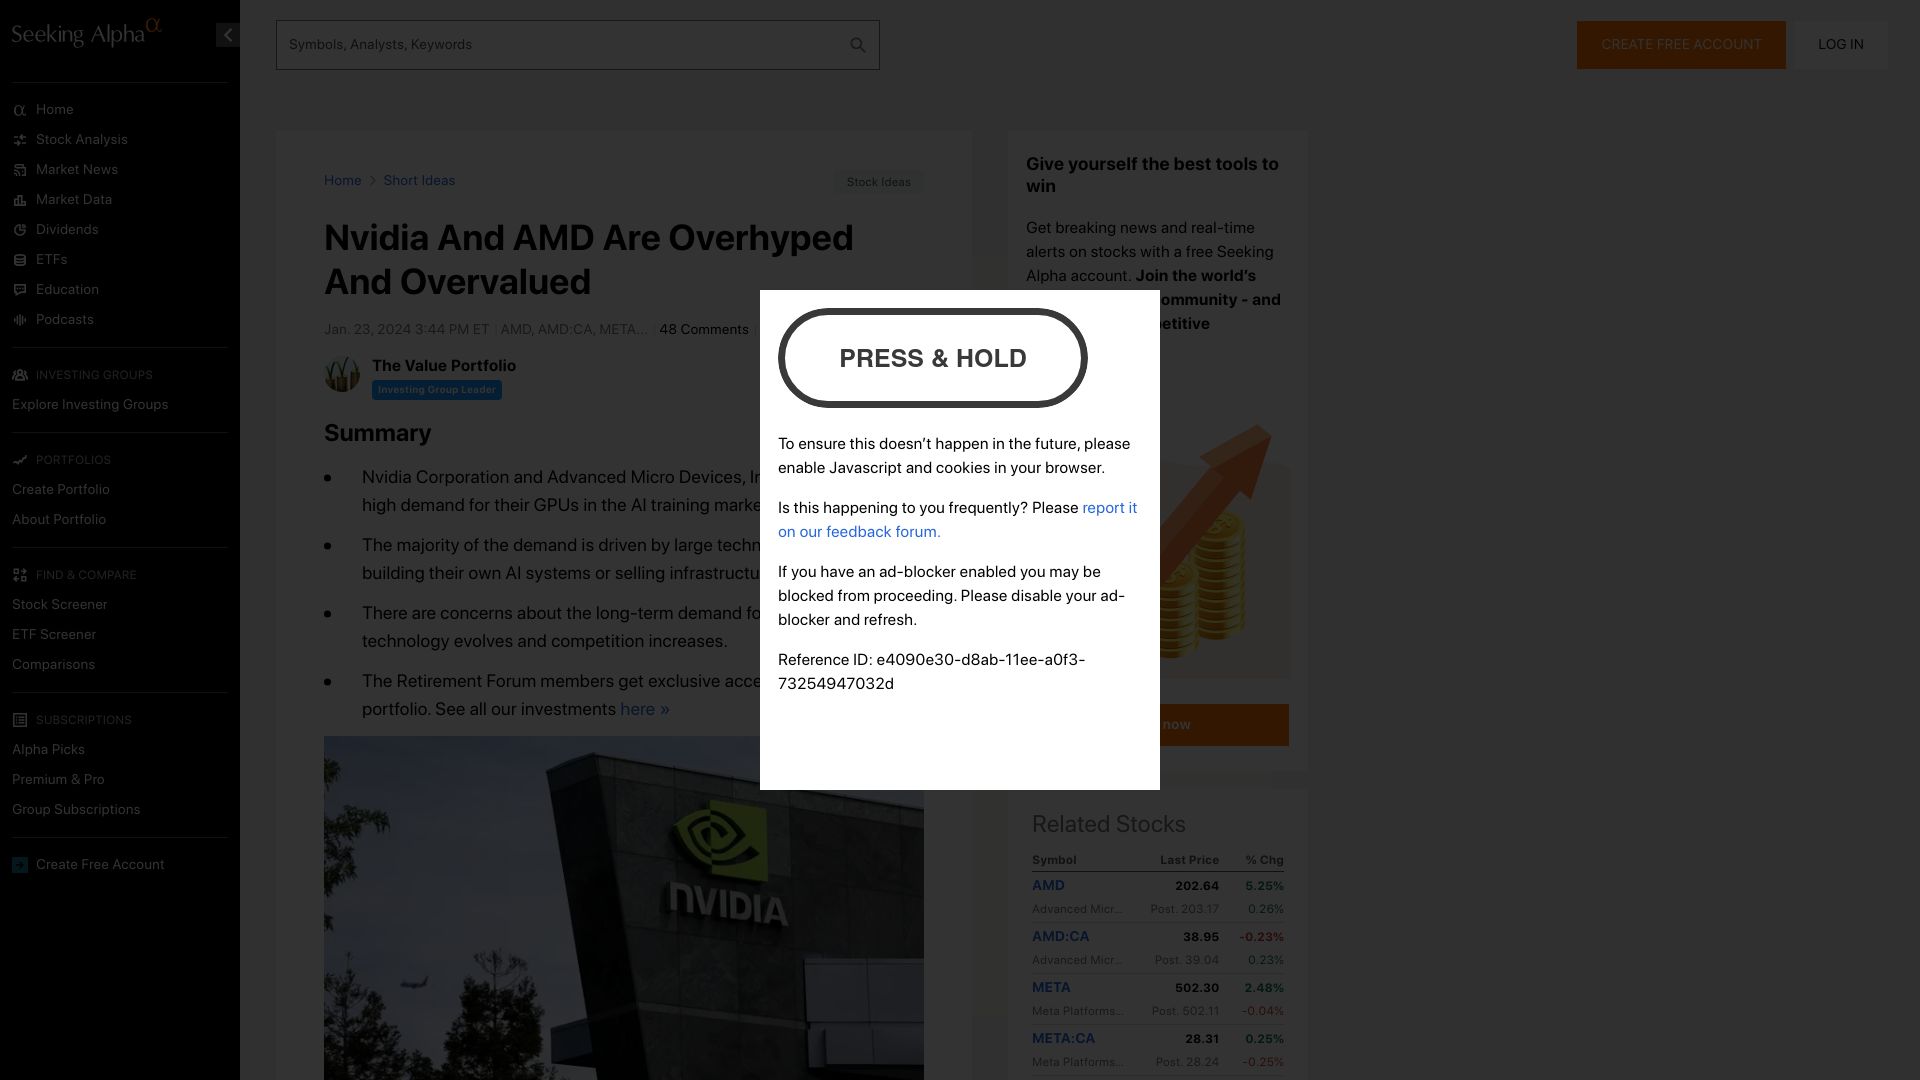Click The Value Portfolio author avatar
Viewport: 1920px width, 1080px height.
342,374
